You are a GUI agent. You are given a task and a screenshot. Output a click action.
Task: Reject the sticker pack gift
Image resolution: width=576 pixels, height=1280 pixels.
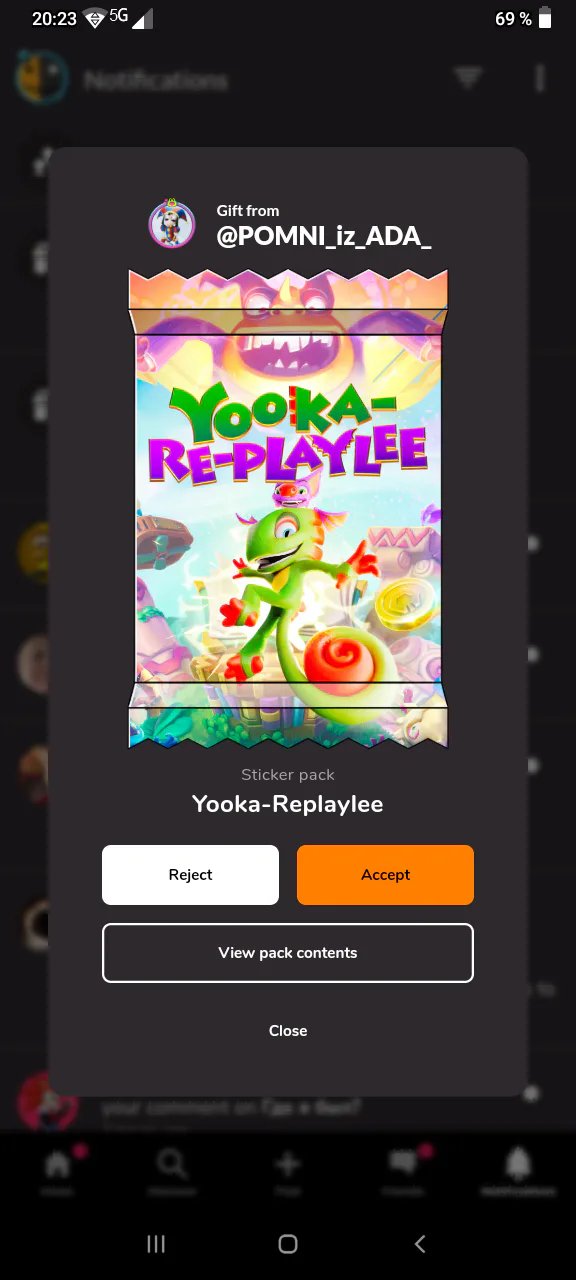[x=190, y=875]
